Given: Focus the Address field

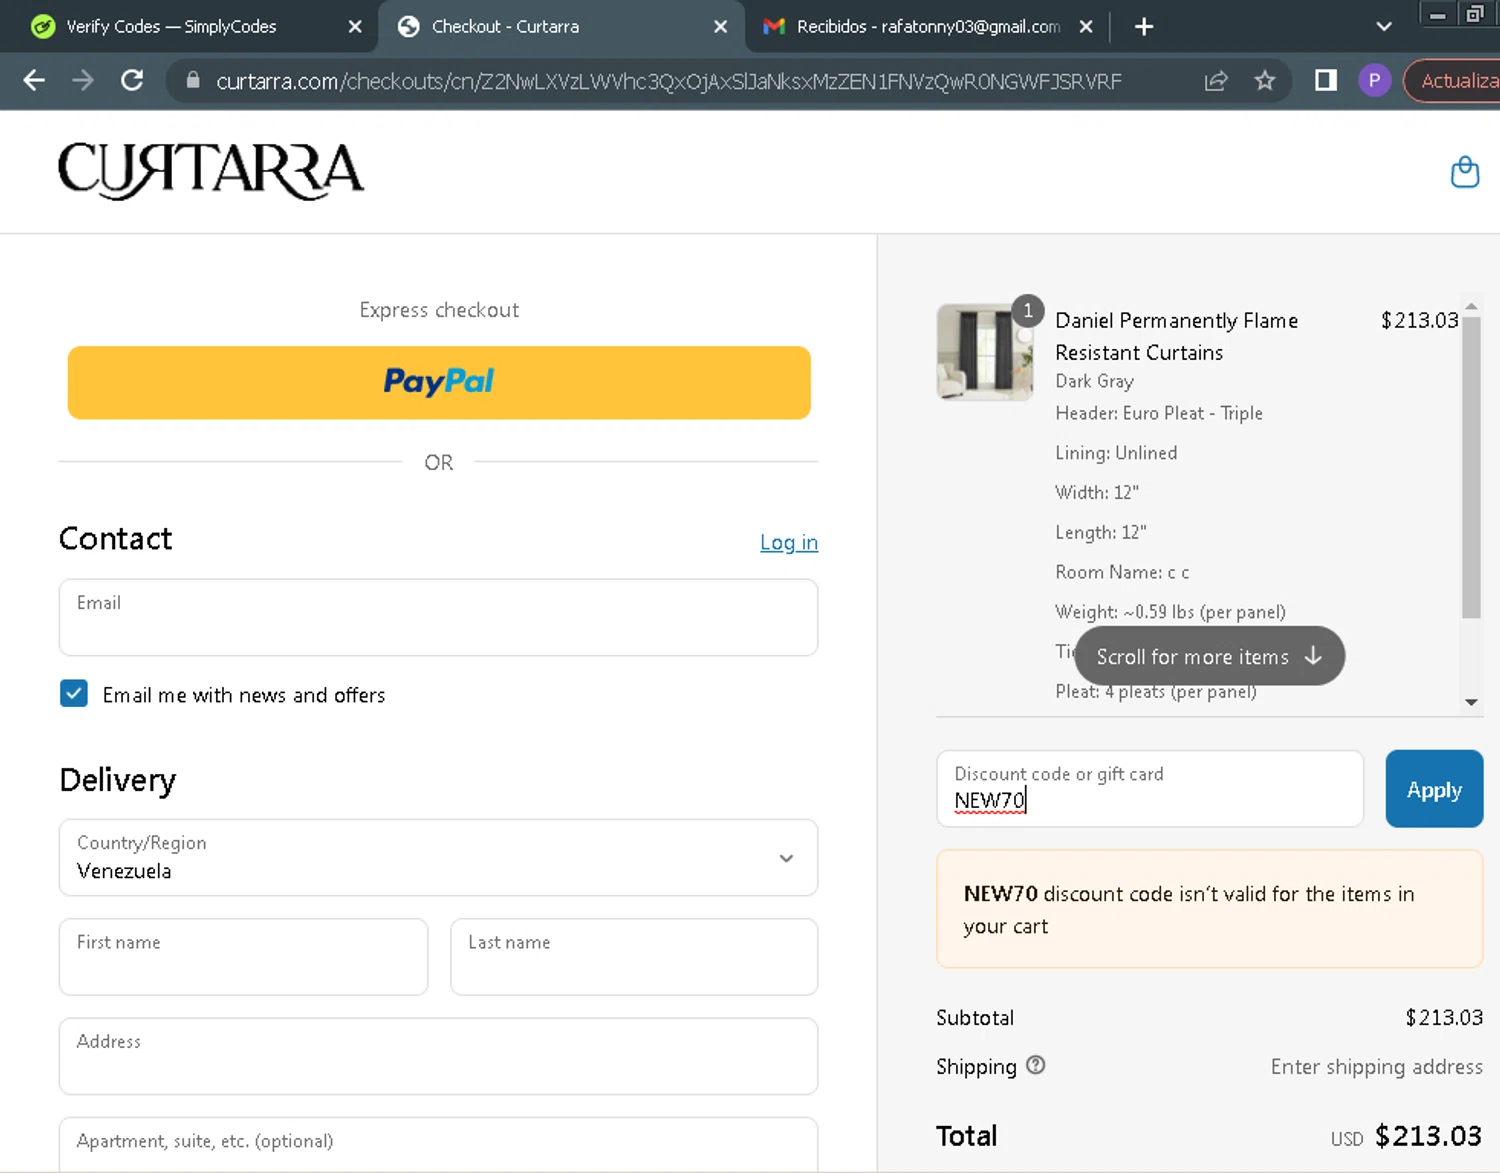Looking at the screenshot, I should (x=438, y=1056).
